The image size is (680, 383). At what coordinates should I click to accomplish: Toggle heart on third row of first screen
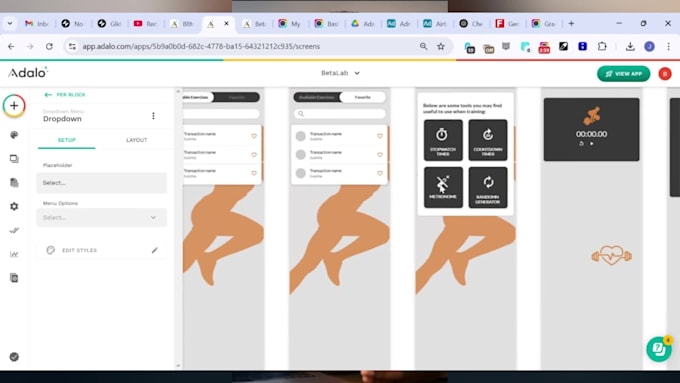pos(254,173)
